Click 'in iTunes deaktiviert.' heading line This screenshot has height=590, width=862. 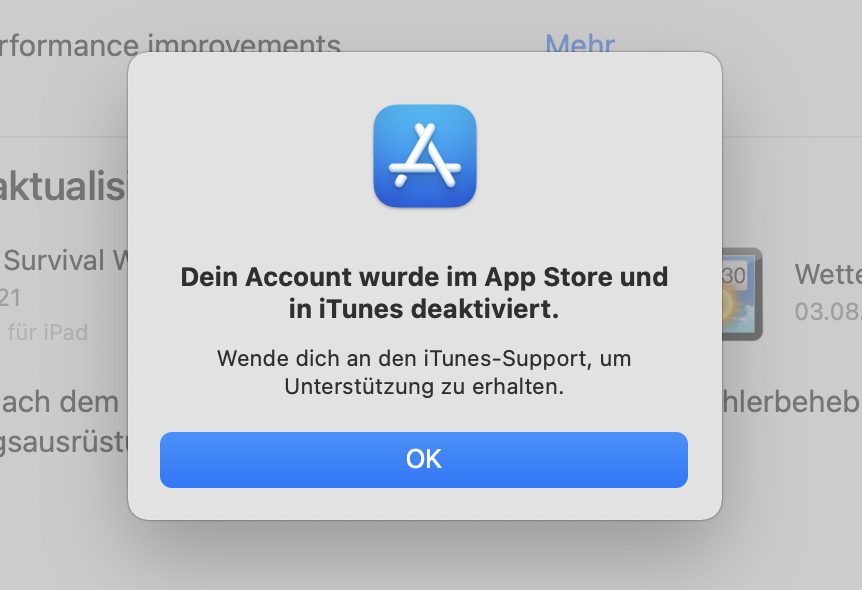(424, 308)
